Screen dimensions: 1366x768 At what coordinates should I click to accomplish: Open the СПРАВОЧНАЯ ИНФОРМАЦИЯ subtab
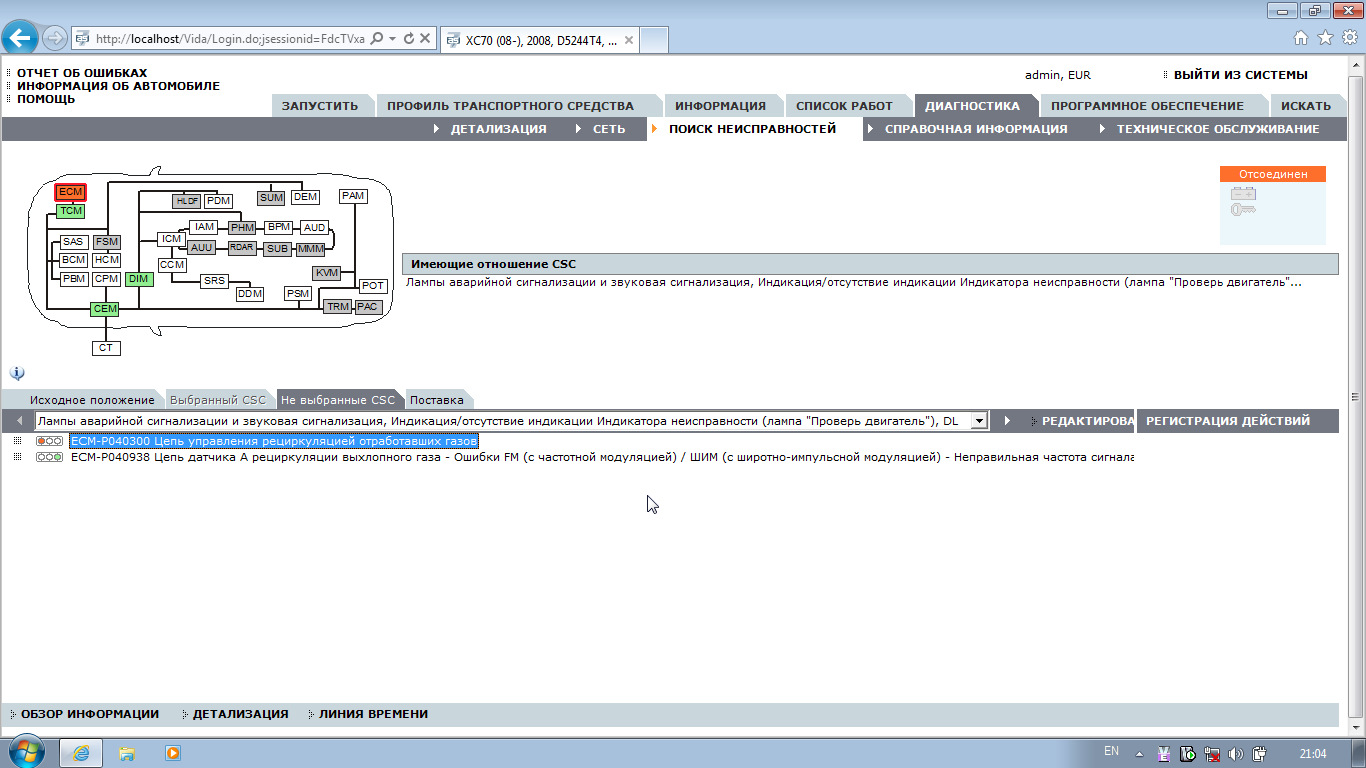tap(976, 129)
